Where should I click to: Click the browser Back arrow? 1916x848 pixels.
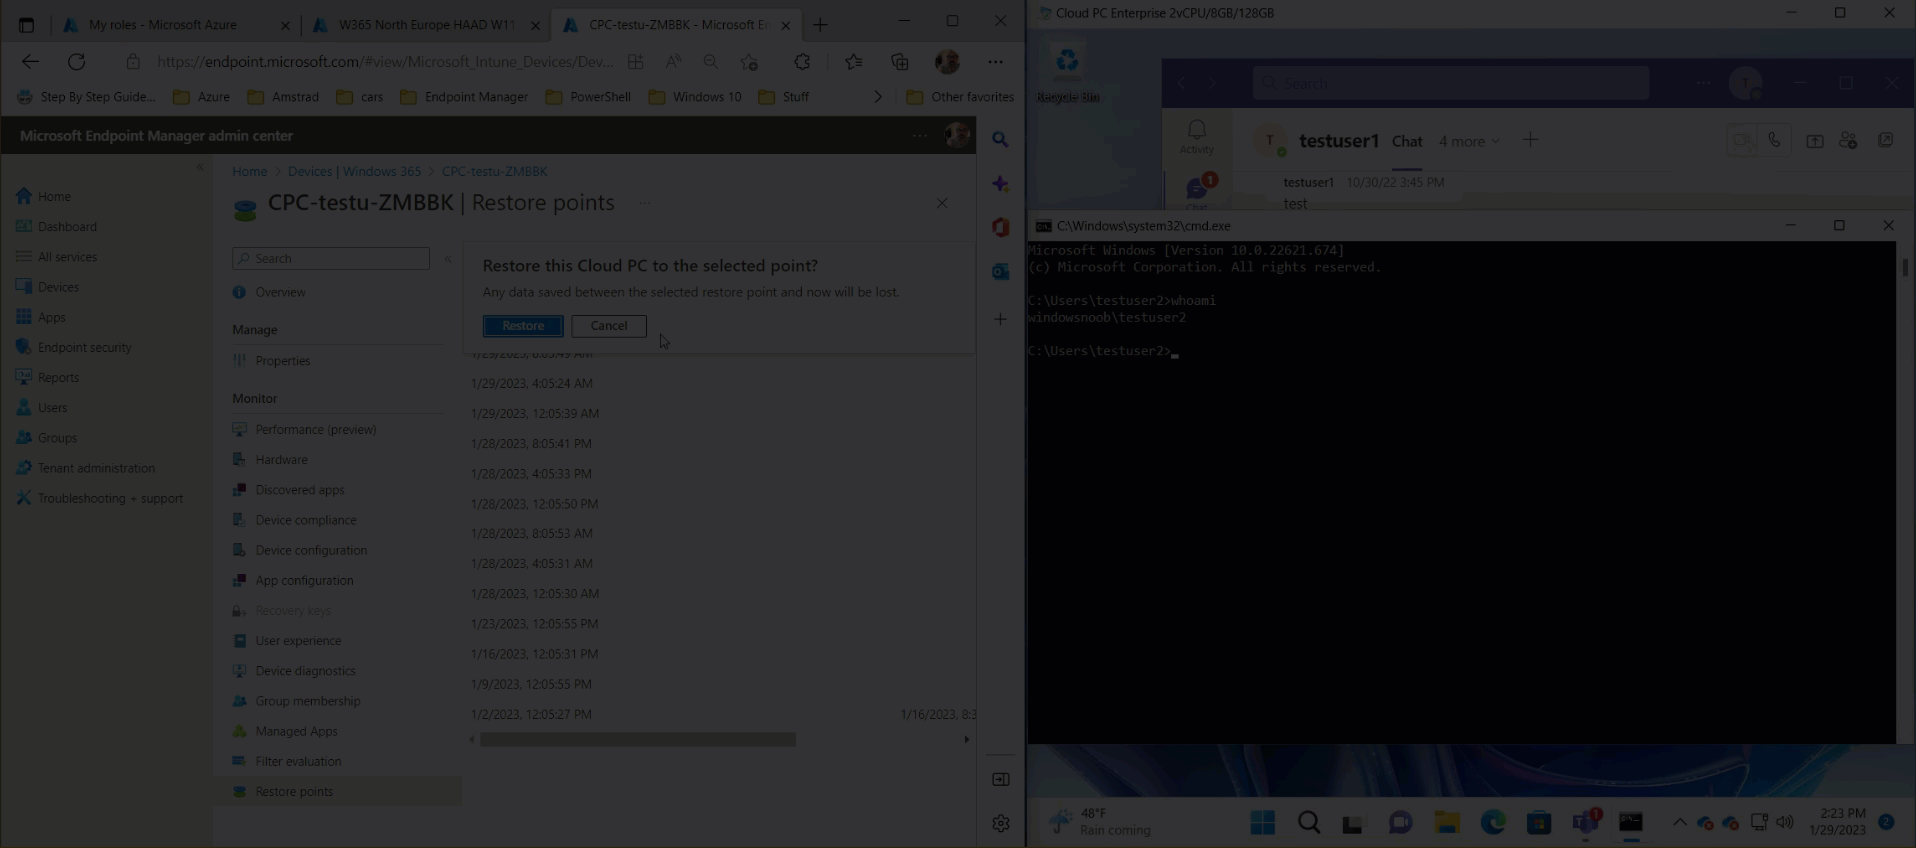30,62
